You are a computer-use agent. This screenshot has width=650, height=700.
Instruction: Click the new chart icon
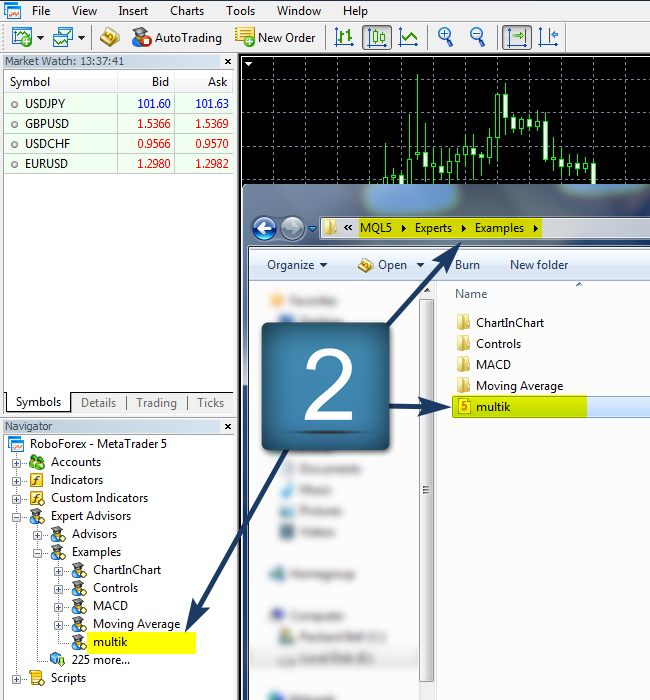pyautogui.click(x=22, y=38)
